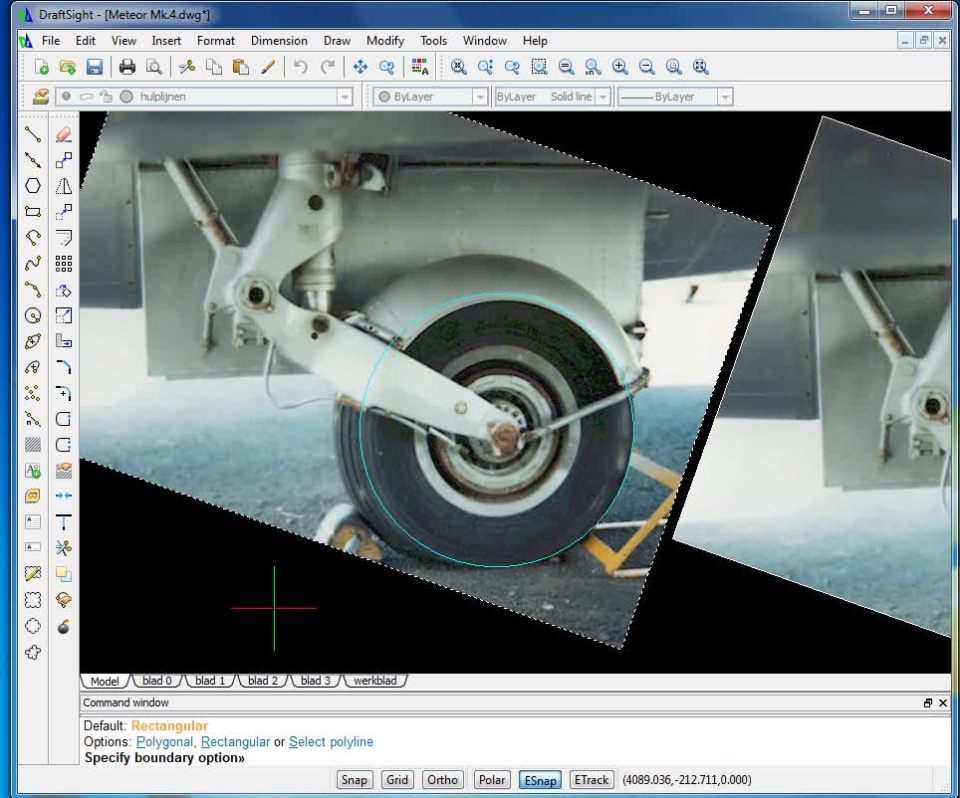960x798 pixels.
Task: Open the Dimension menu
Action: 279,41
